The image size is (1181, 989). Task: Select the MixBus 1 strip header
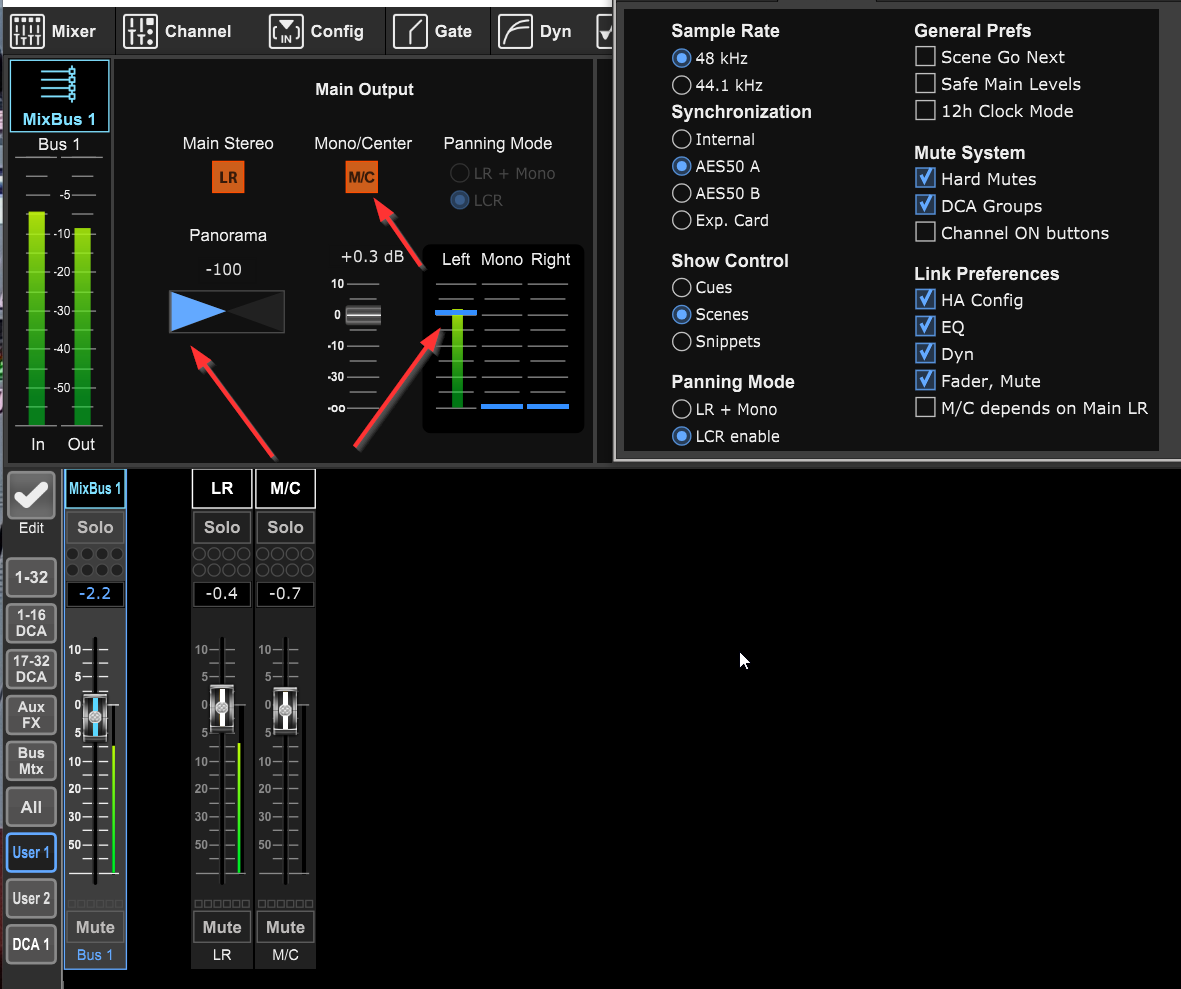[95, 488]
